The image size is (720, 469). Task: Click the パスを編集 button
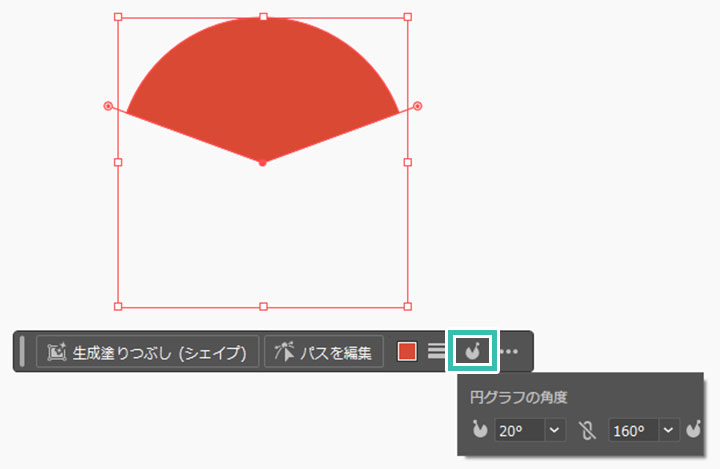(324, 352)
